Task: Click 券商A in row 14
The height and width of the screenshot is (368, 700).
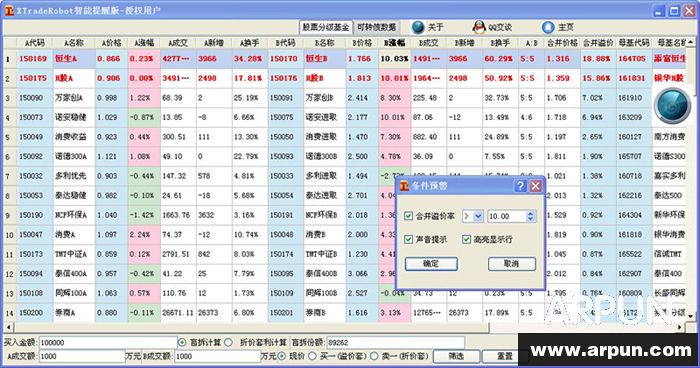Action: point(65,313)
